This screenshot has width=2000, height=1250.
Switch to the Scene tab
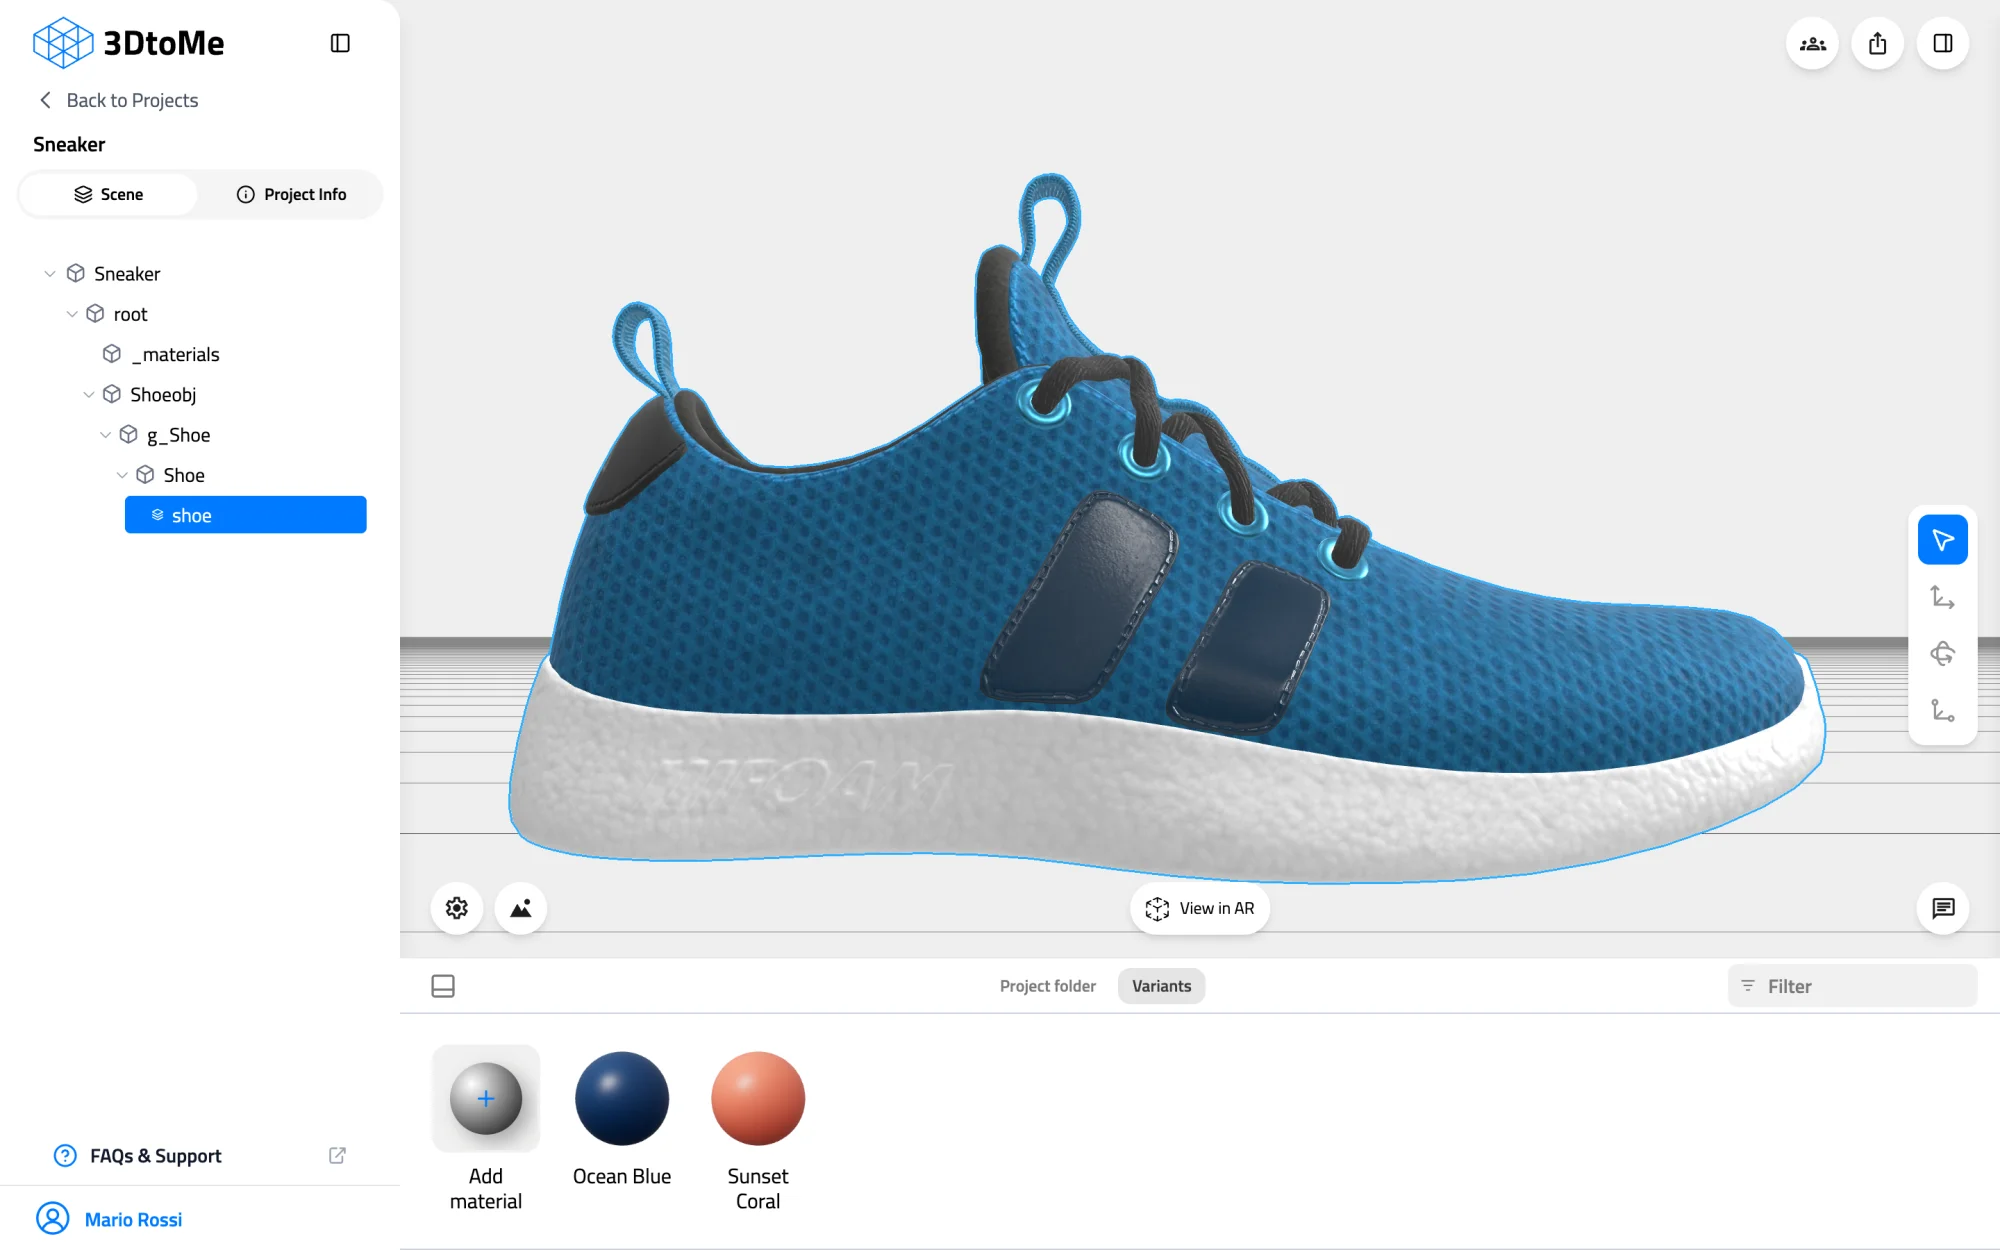pos(108,194)
